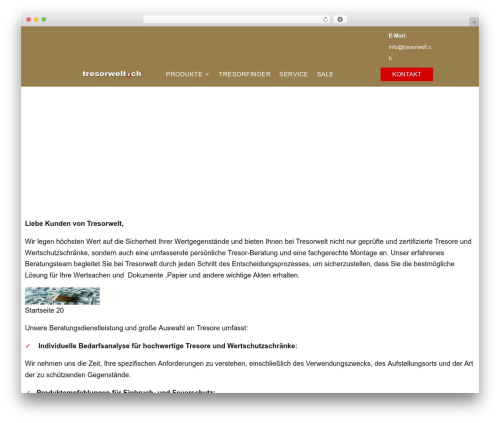The width and height of the screenshot is (500, 423).
Task: Click the red close window button
Action: 29,20
